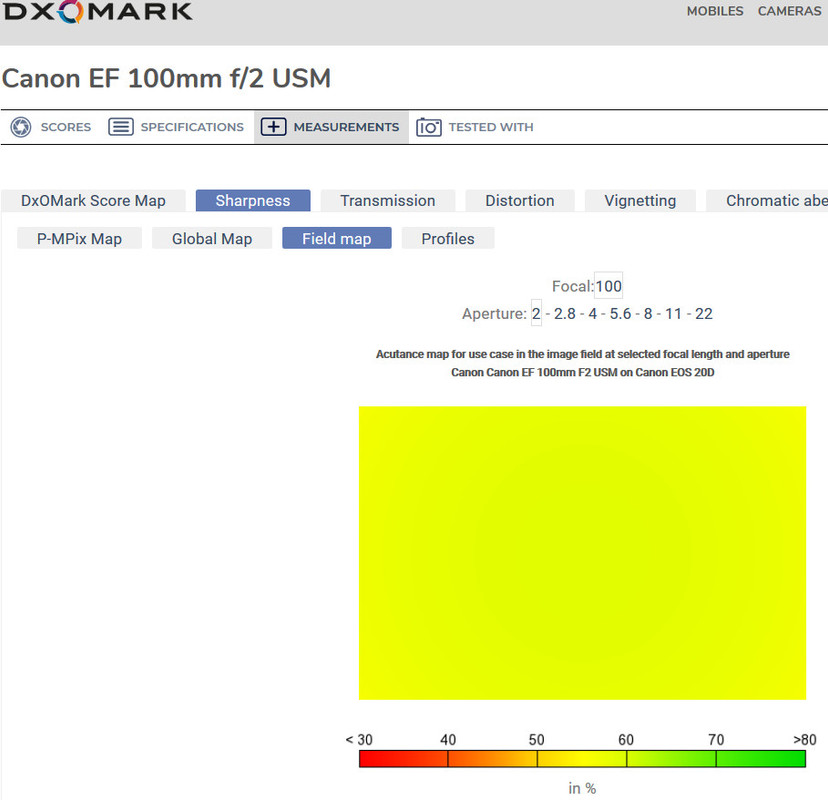Select aperture 5.6
Screen dimensions: 828x800
point(620,314)
